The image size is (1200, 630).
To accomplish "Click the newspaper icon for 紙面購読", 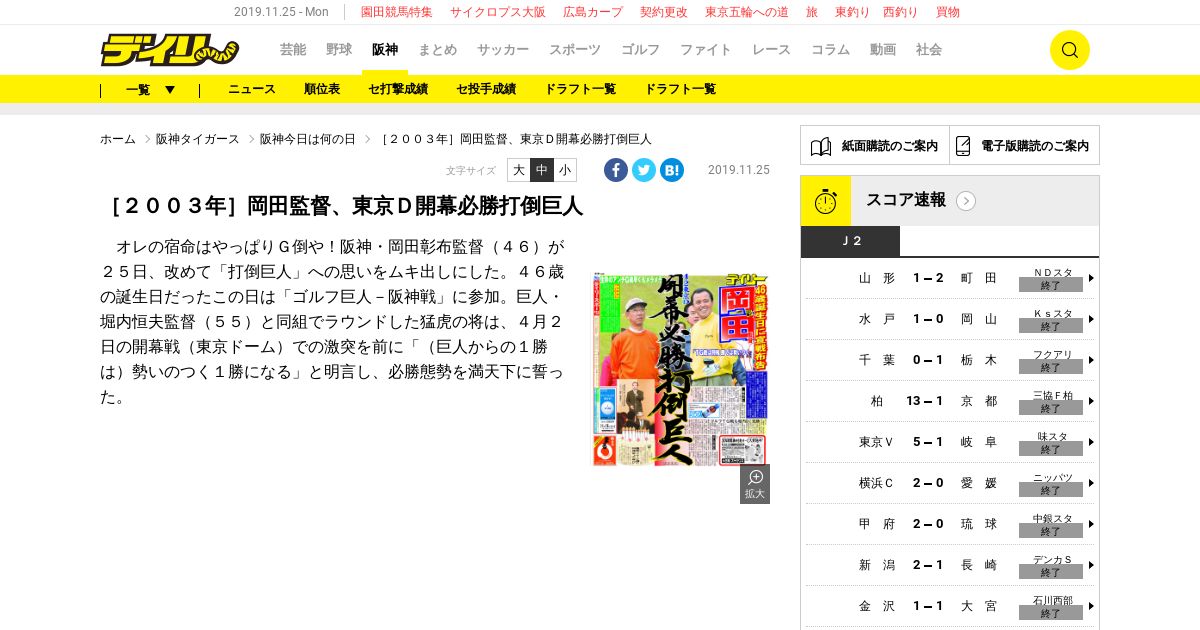I will pyautogui.click(x=821, y=146).
